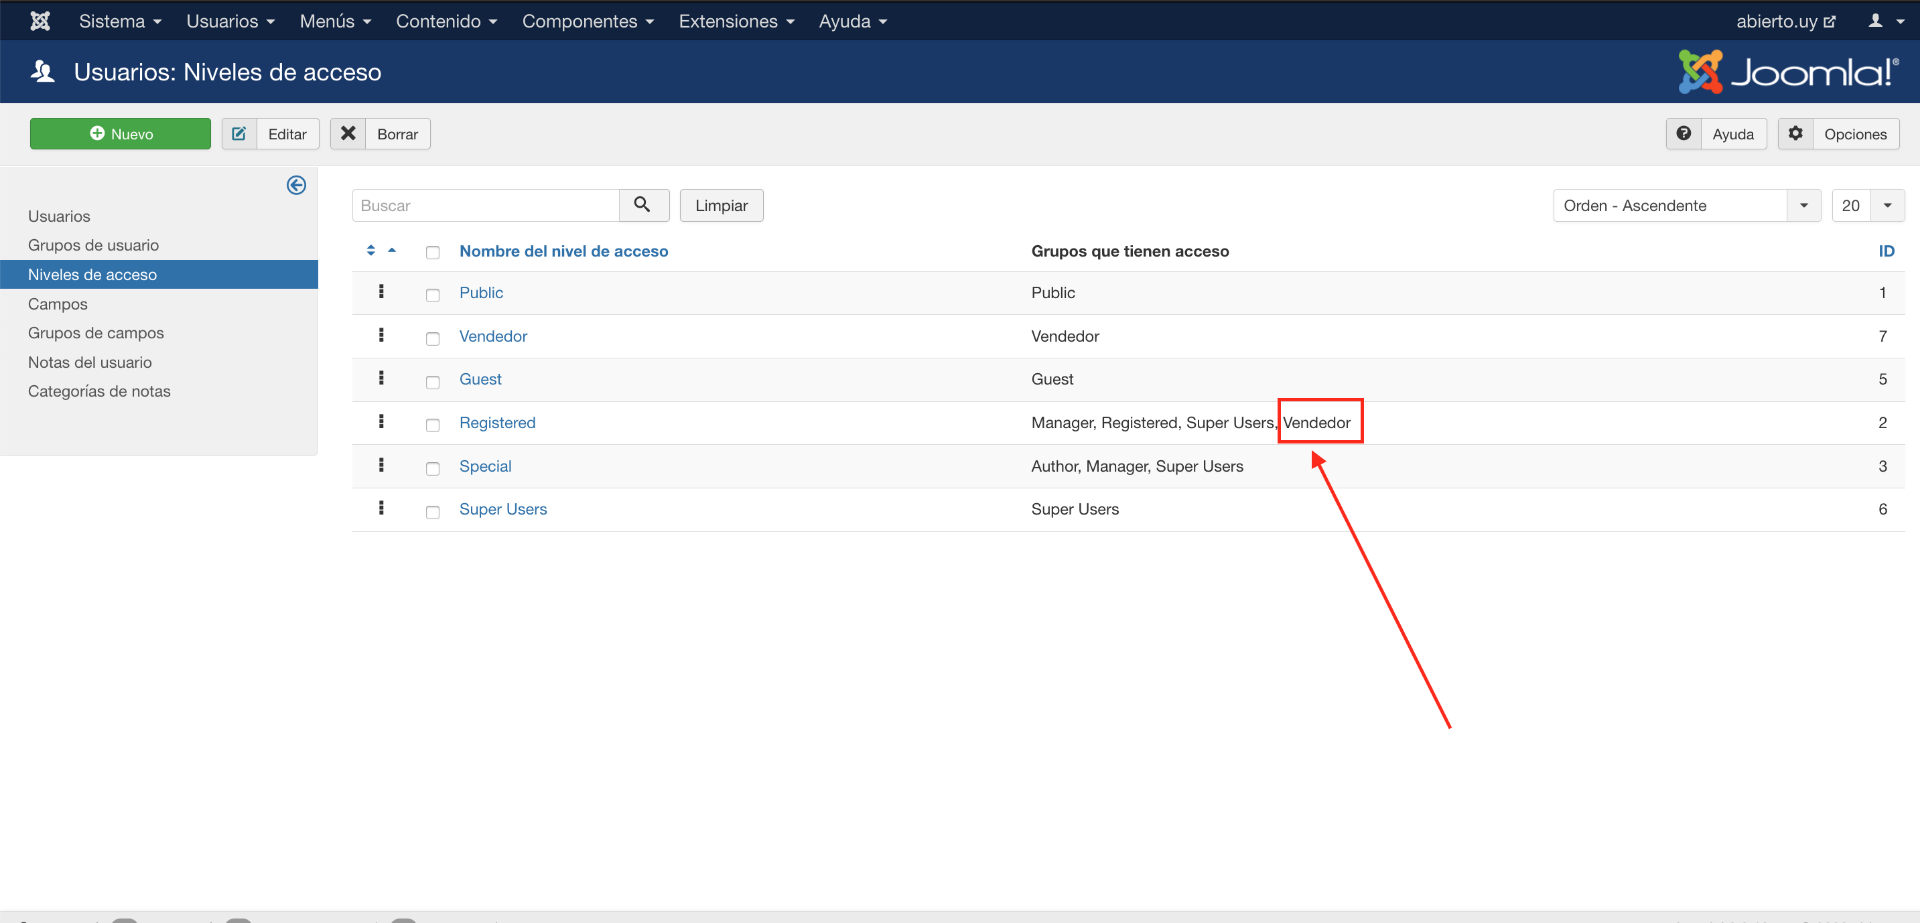Tick the checkbox next to Super Users
1920x923 pixels.
click(433, 511)
